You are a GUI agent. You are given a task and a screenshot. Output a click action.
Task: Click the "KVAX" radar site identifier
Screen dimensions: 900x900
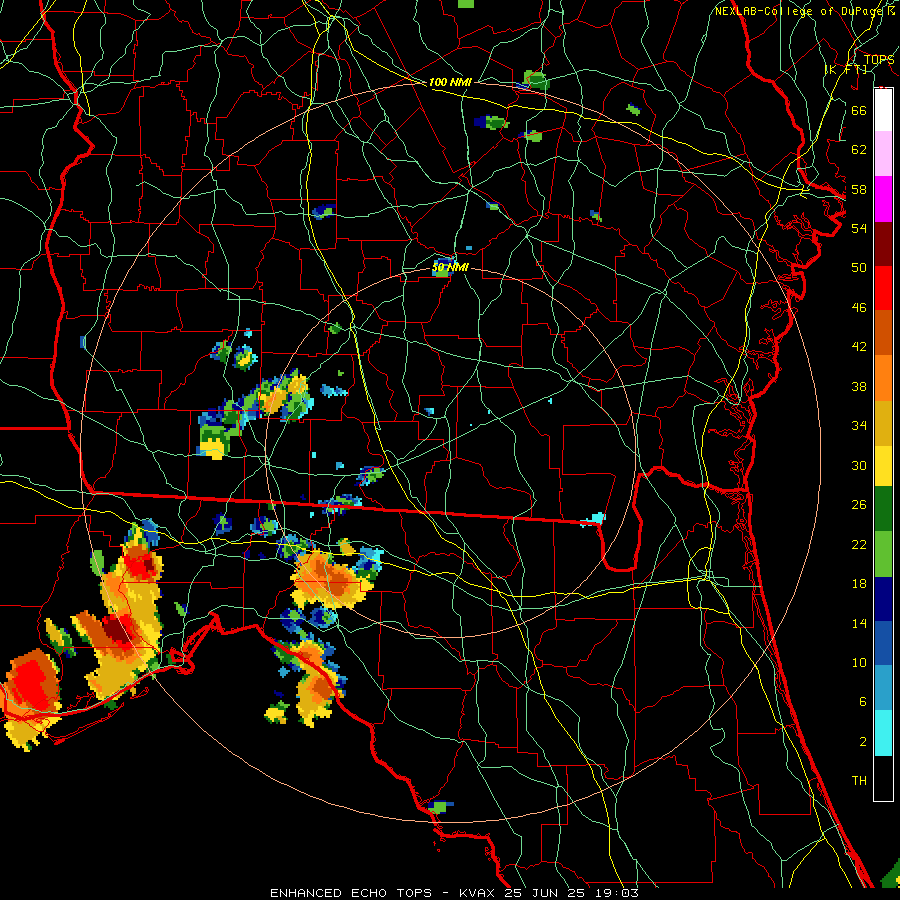tap(477, 893)
